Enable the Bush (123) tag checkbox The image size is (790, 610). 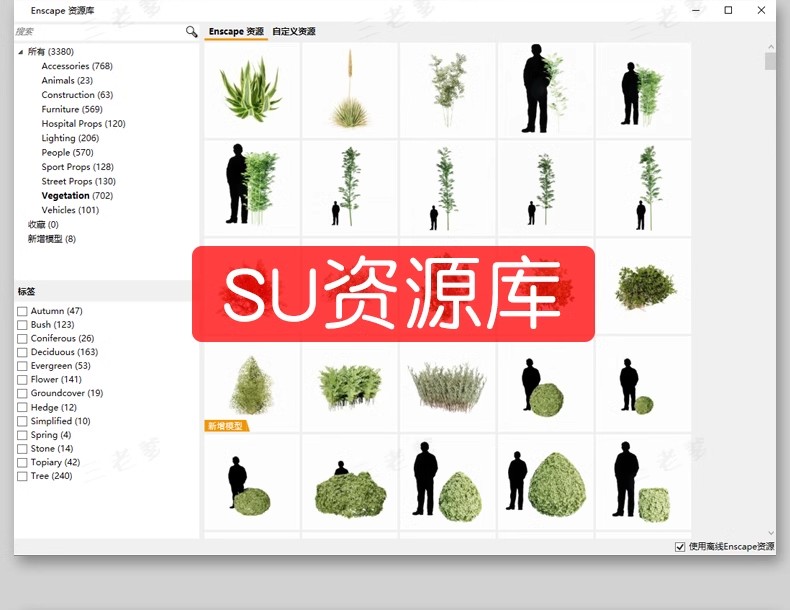[22, 325]
